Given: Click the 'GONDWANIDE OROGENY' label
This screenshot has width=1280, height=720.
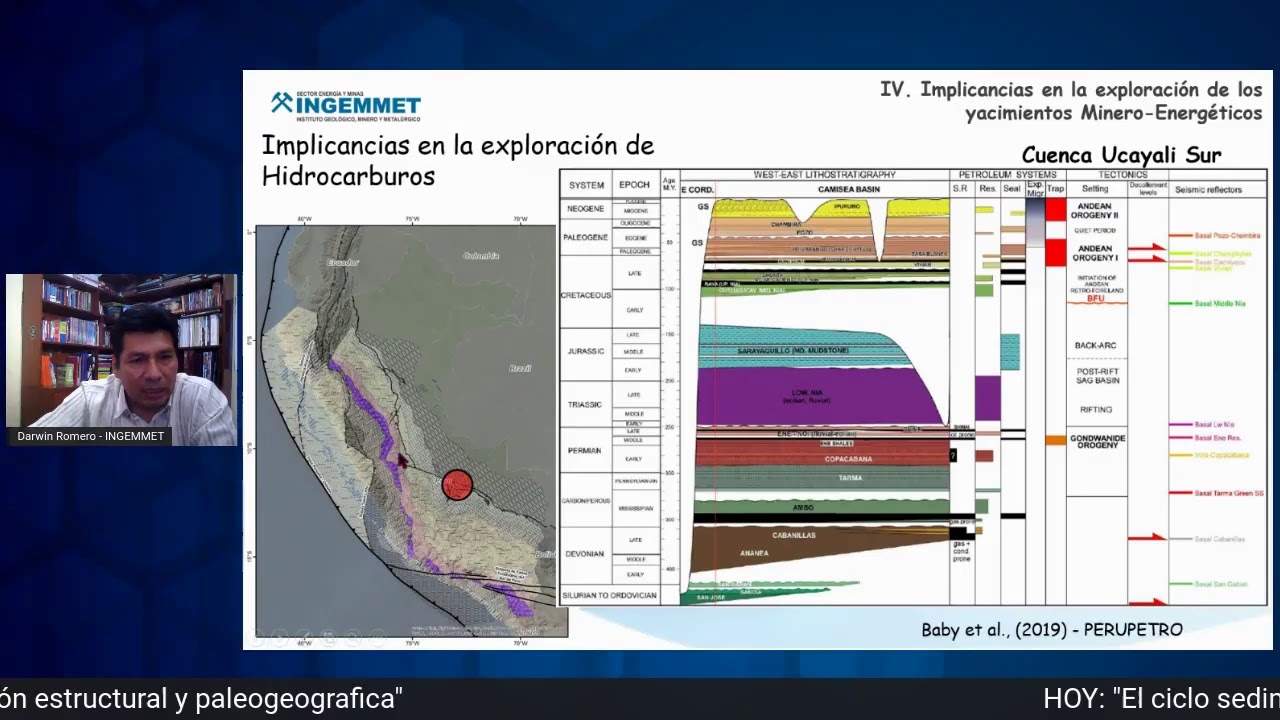Looking at the screenshot, I should (x=1096, y=443).
